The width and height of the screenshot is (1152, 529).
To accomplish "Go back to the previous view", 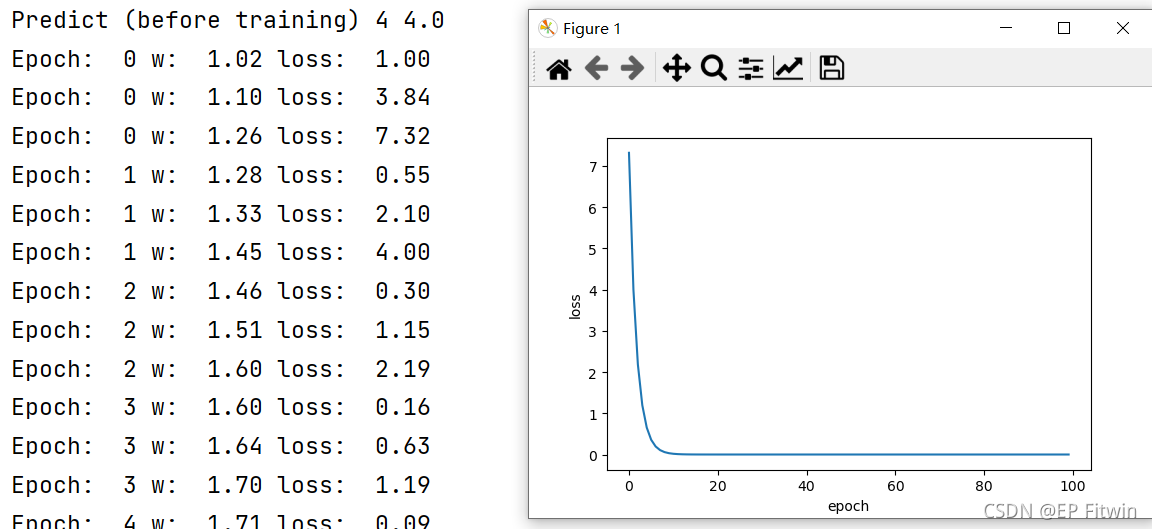I will 596,69.
